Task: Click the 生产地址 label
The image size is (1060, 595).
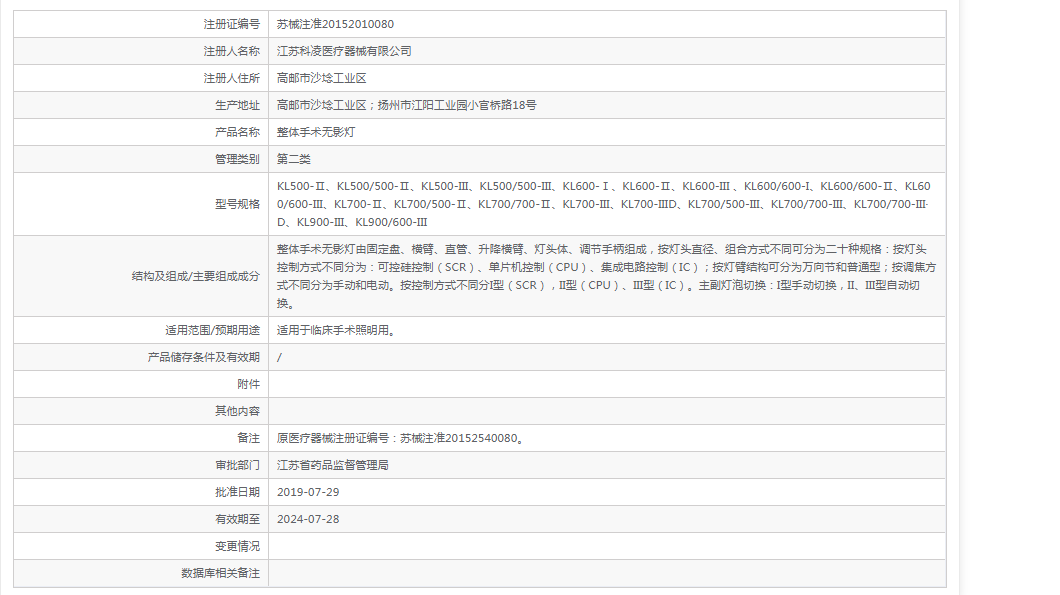Action: click(x=237, y=105)
